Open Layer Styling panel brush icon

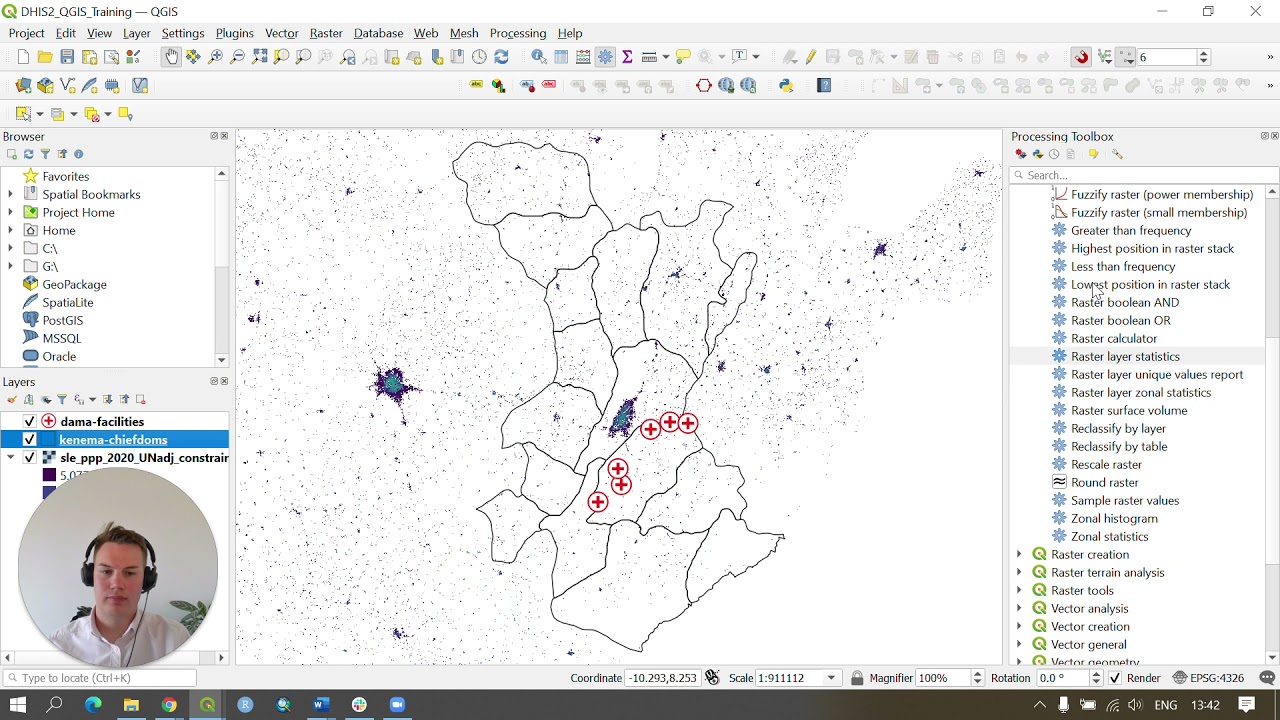click(x=11, y=399)
